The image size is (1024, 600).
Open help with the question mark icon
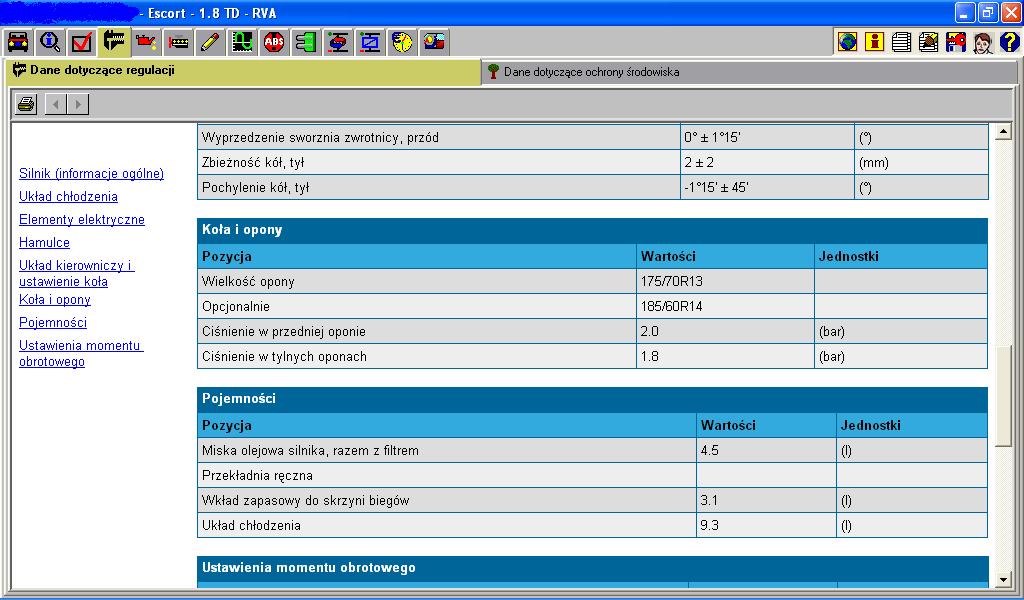1009,42
